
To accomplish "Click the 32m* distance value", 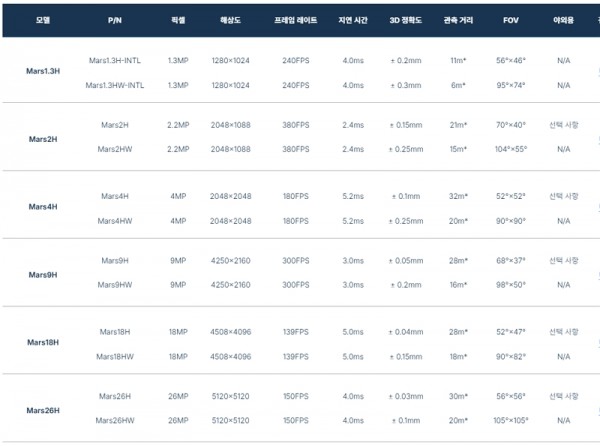I will [x=458, y=196].
